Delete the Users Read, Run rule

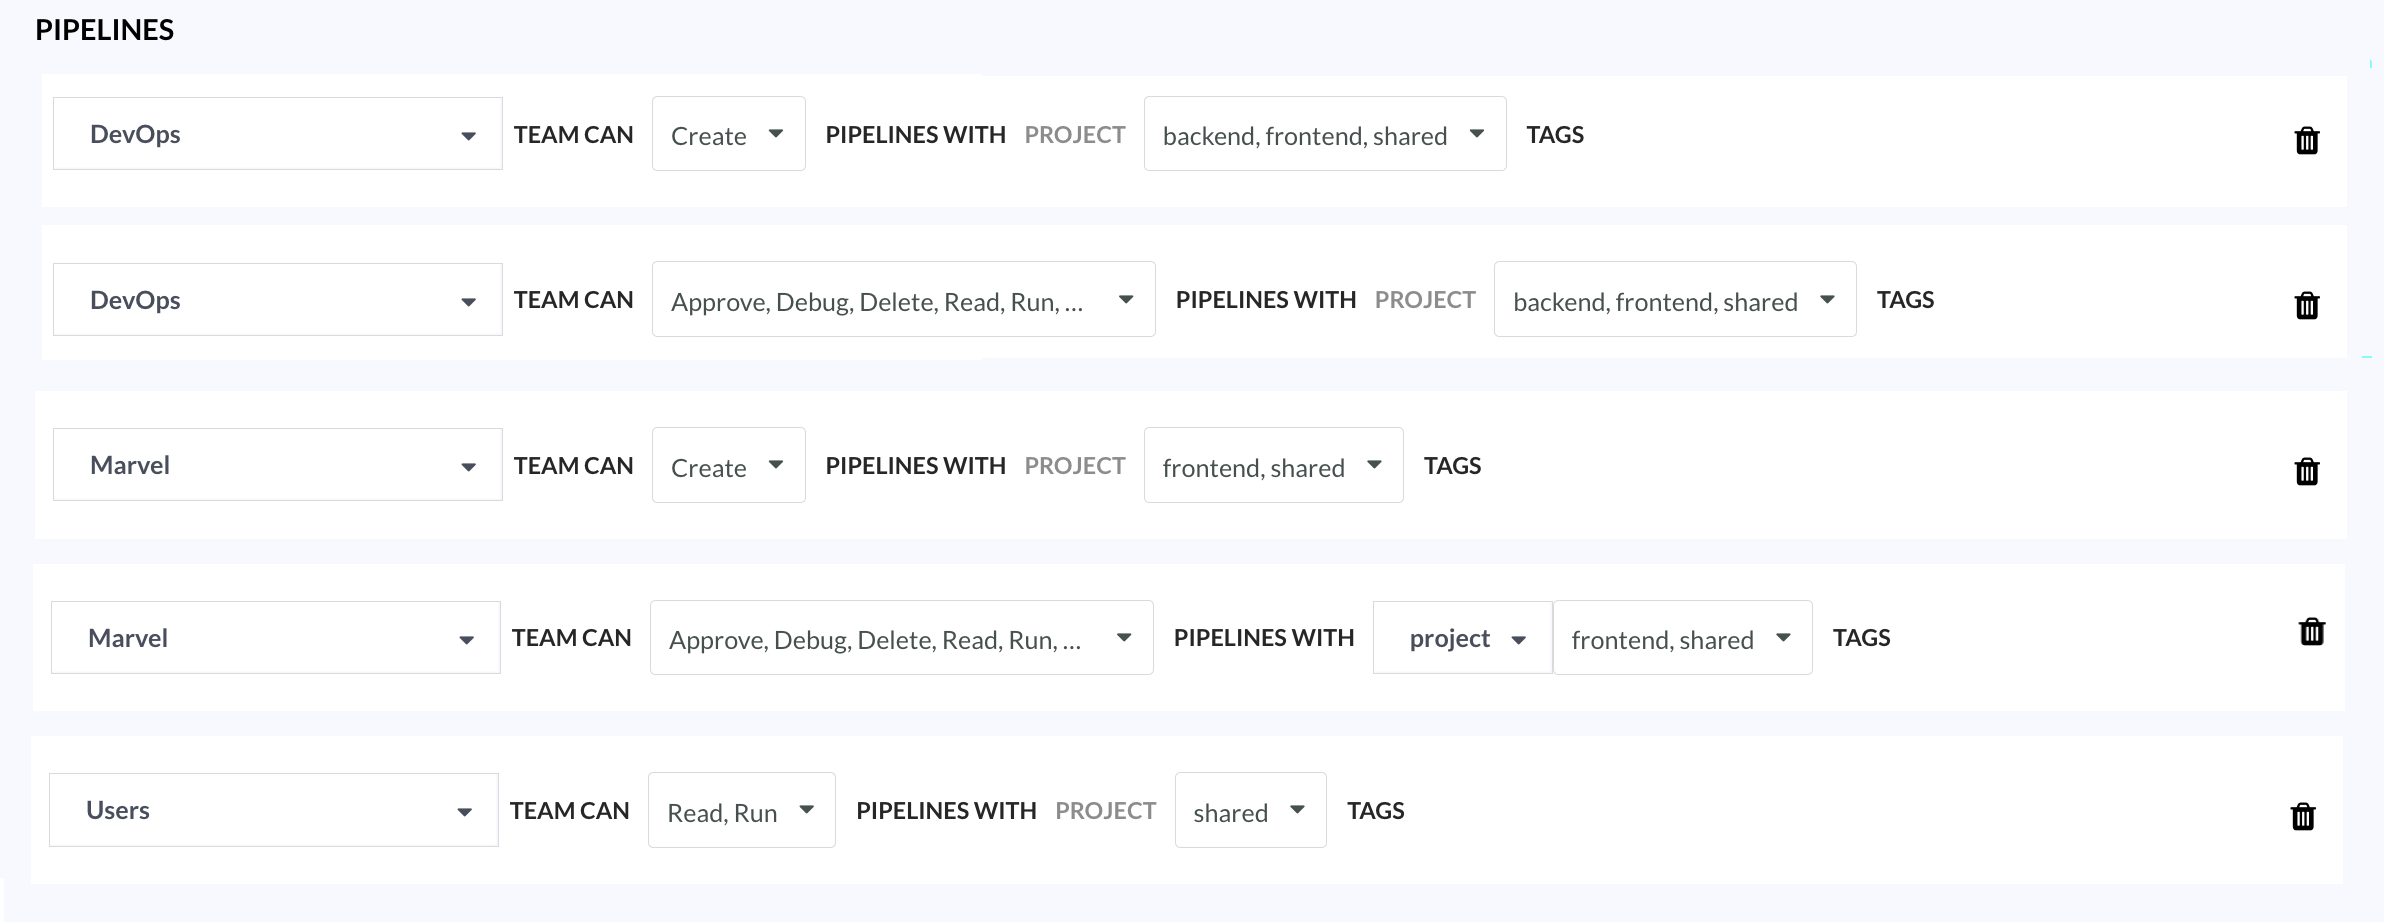pyautogui.click(x=2303, y=816)
